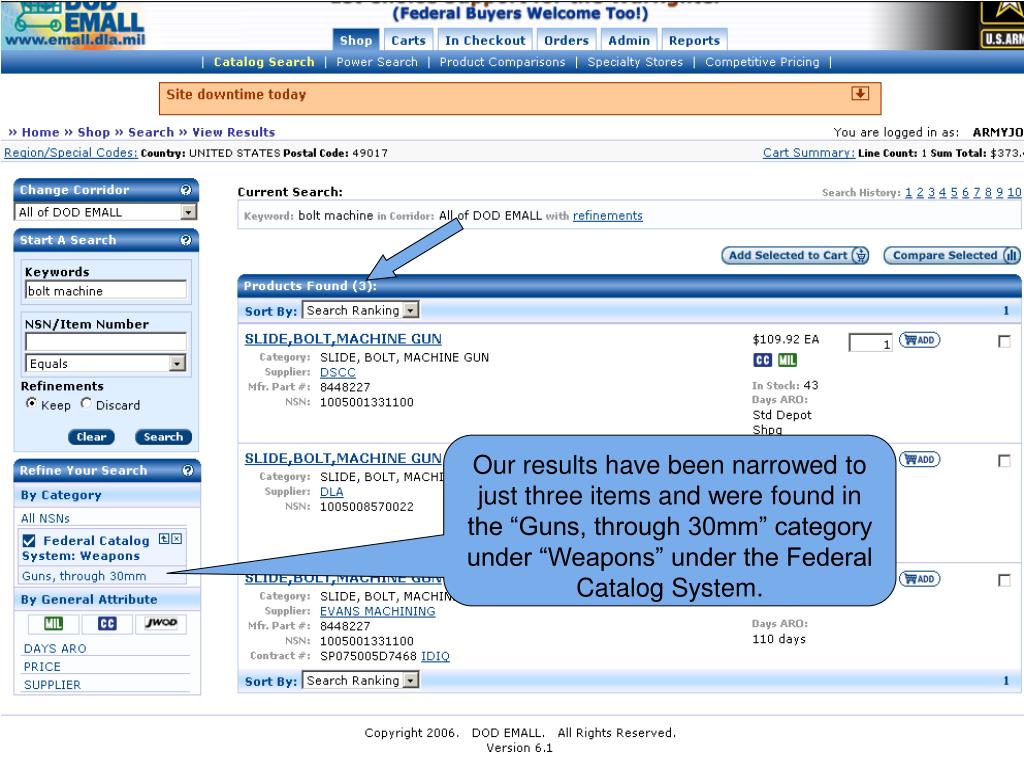Go to Search breadcrumb

point(151,132)
